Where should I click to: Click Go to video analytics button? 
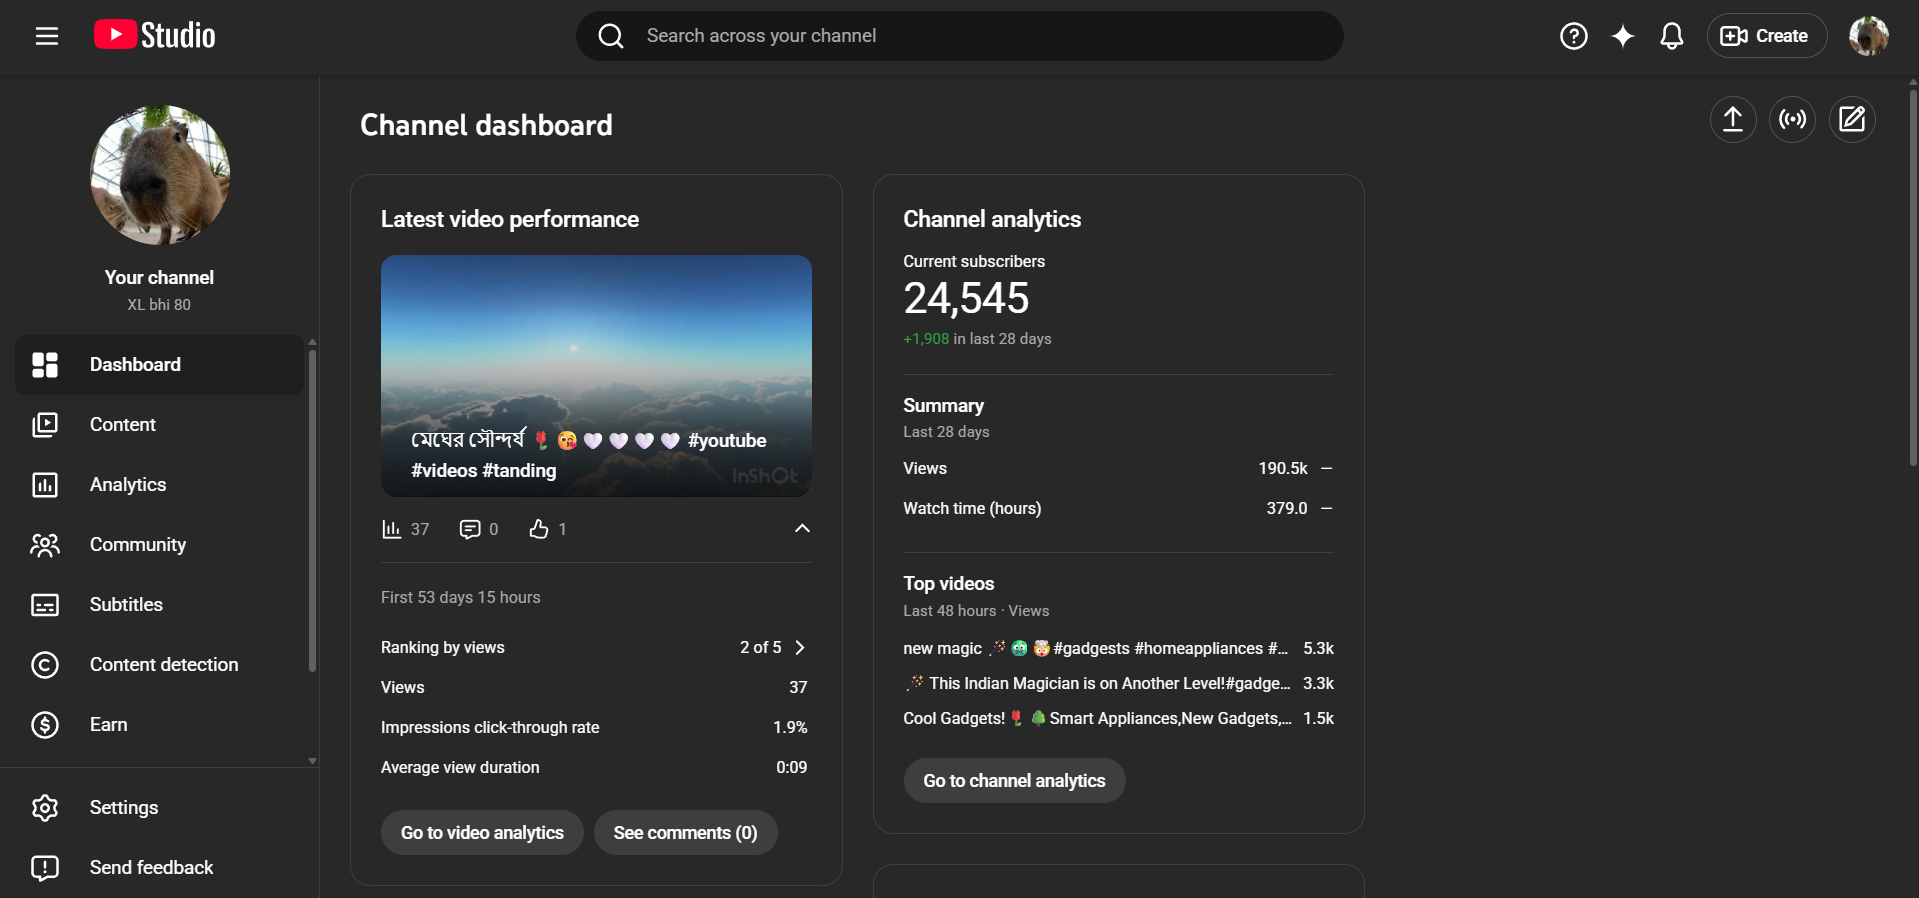482,833
